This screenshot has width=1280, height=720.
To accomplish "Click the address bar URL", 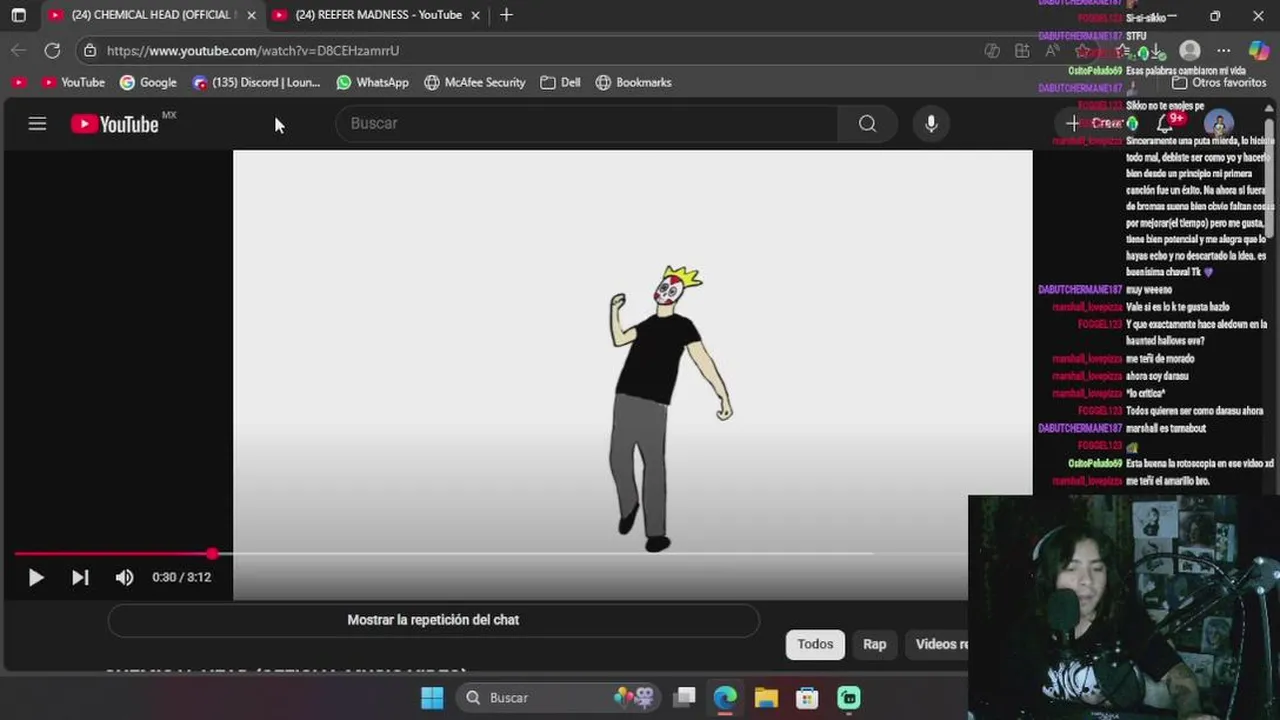I will [x=253, y=50].
